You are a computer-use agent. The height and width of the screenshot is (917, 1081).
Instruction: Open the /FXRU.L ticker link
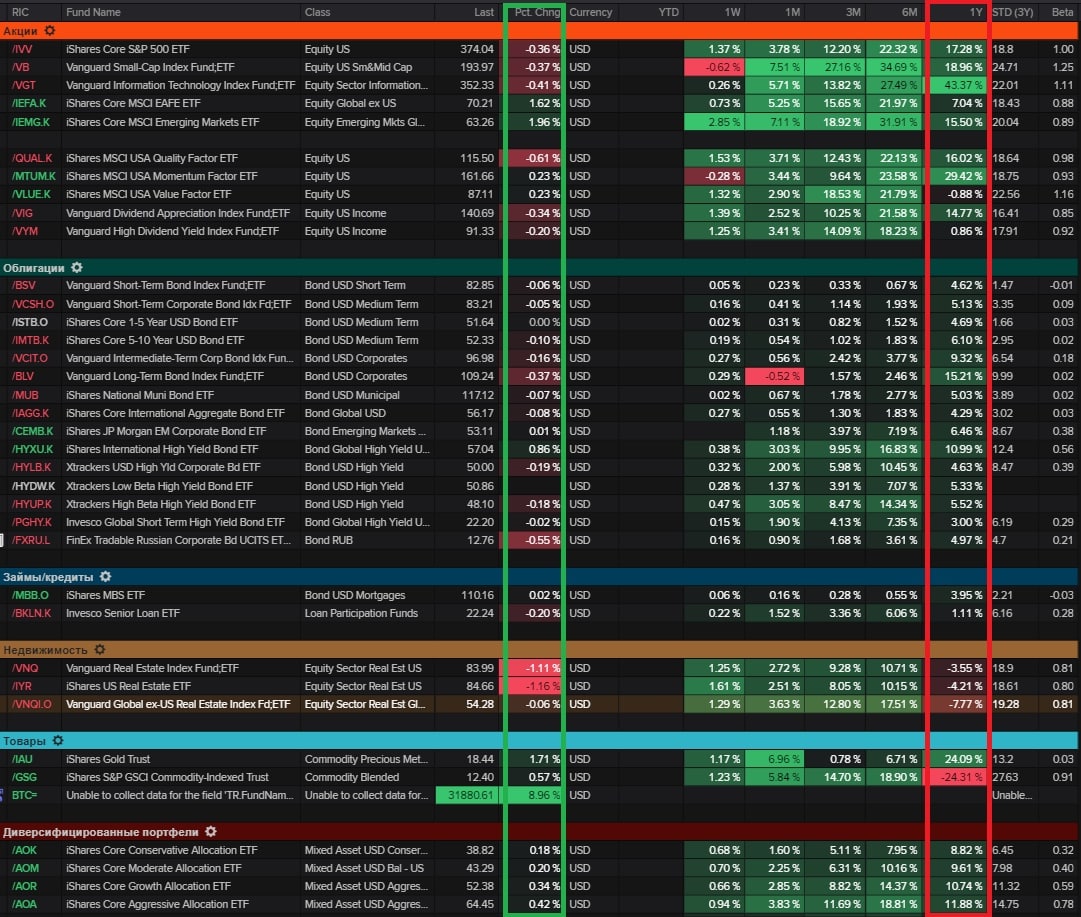tap(30, 540)
